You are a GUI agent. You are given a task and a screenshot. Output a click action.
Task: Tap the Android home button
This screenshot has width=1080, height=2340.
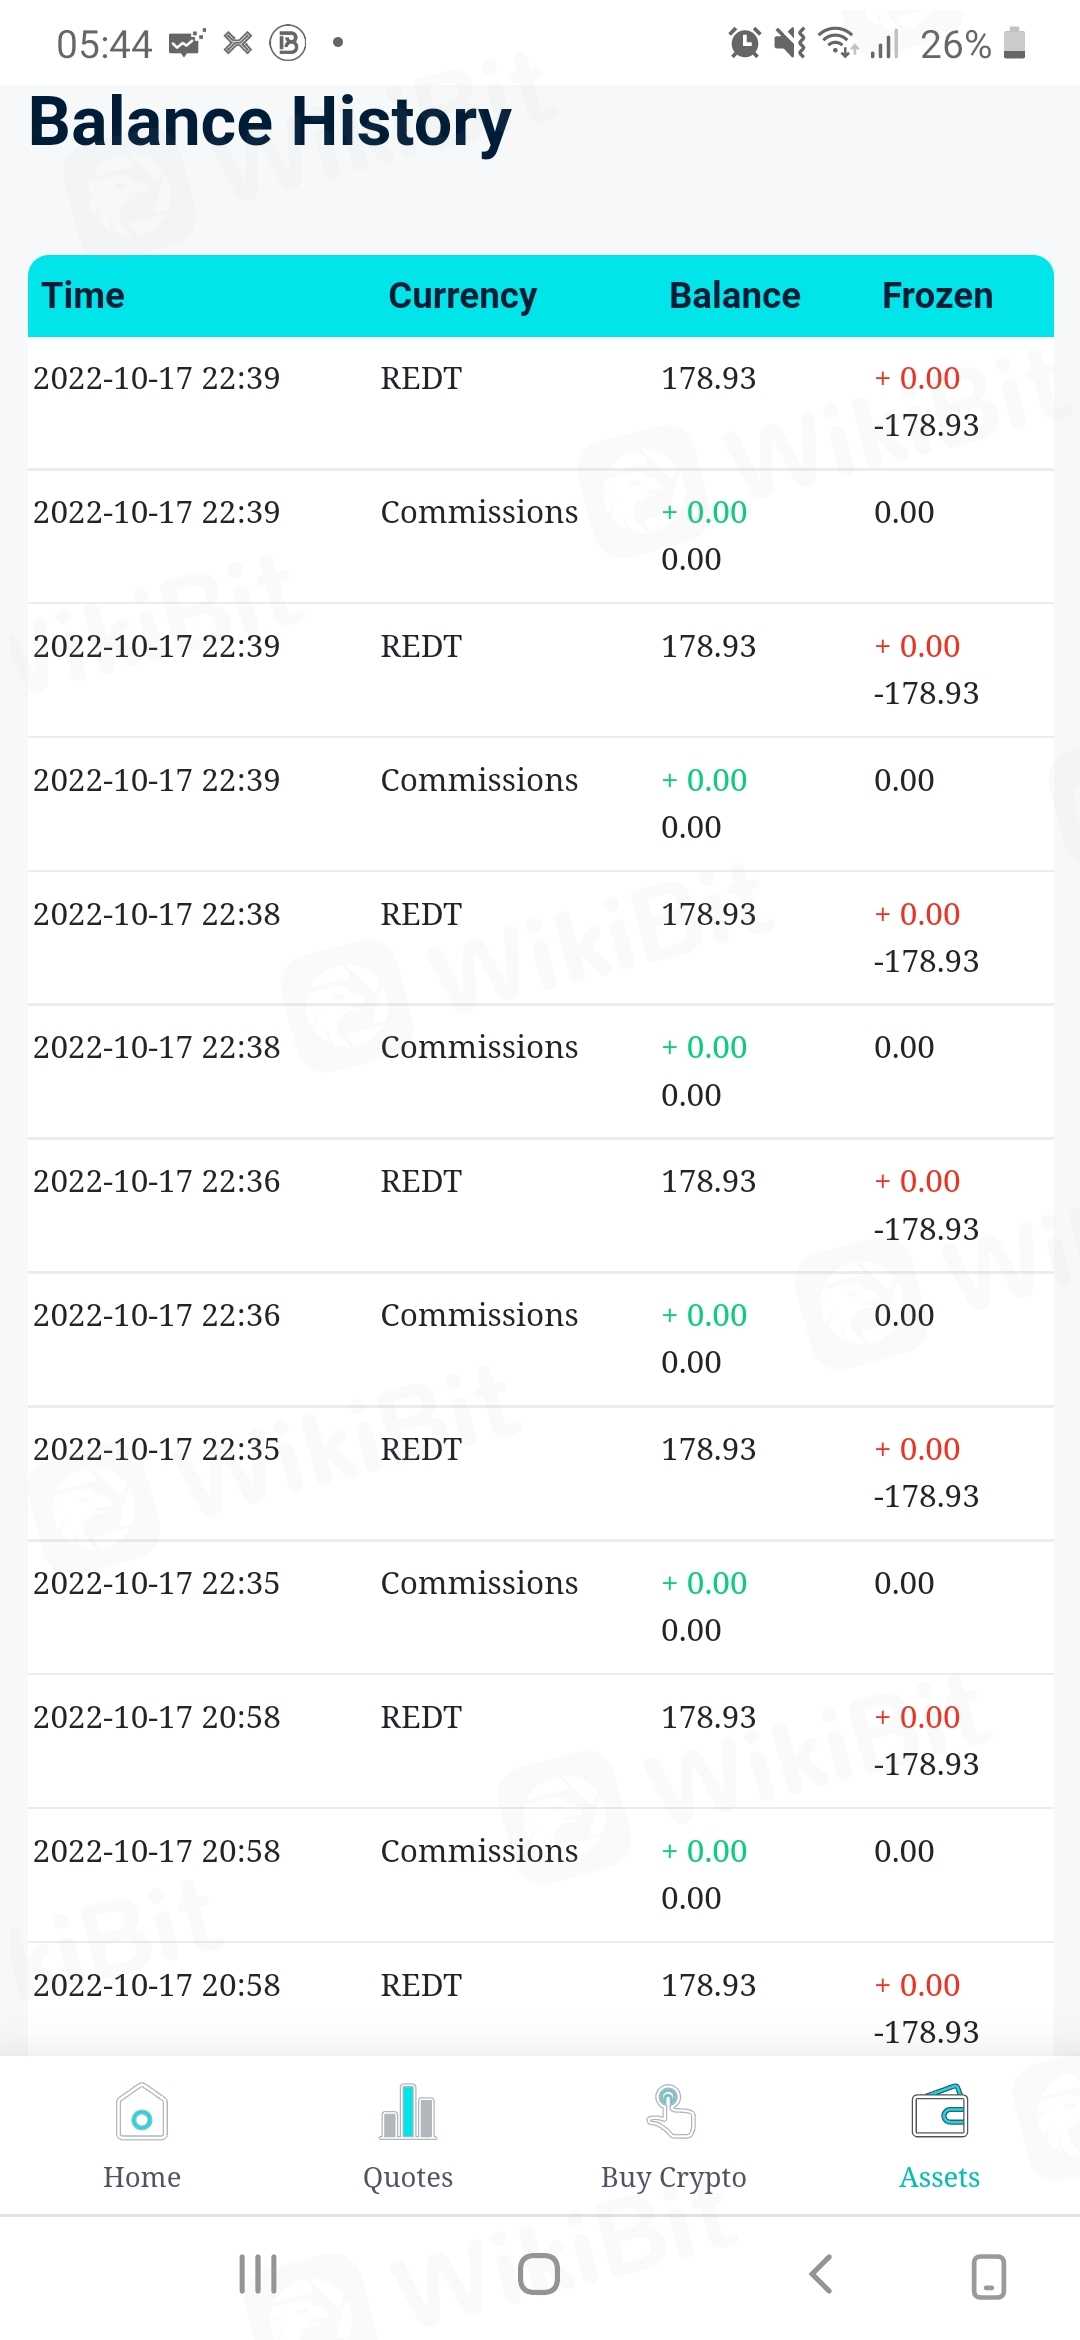539,2274
